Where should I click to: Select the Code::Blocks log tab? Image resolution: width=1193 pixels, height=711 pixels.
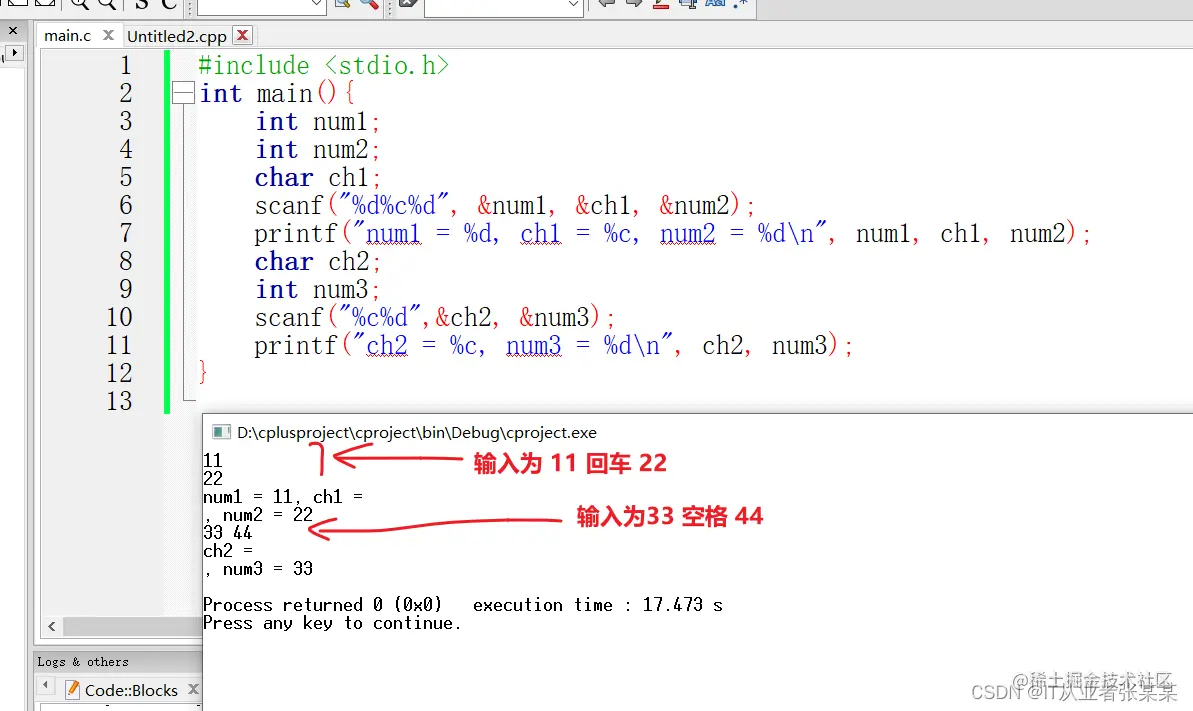click(x=131, y=690)
